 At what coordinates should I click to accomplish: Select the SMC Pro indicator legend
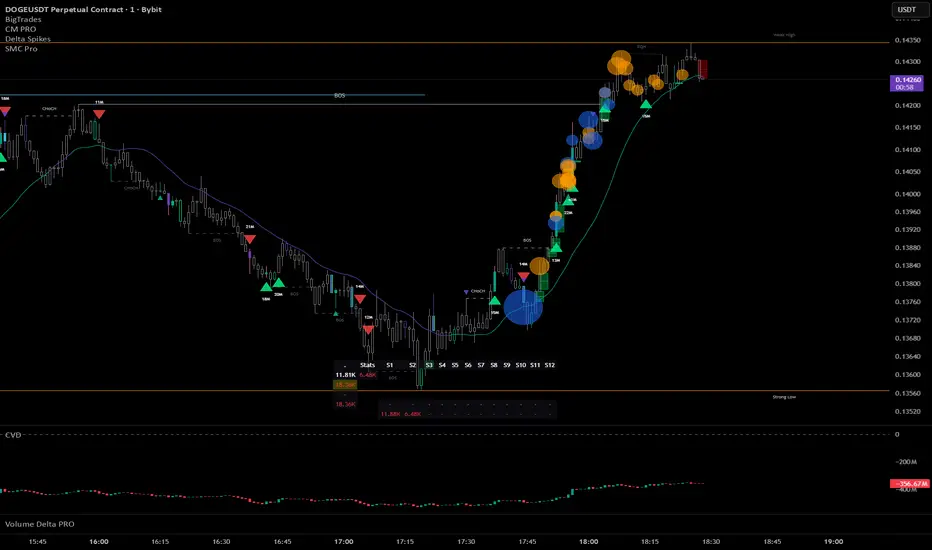tap(21, 49)
